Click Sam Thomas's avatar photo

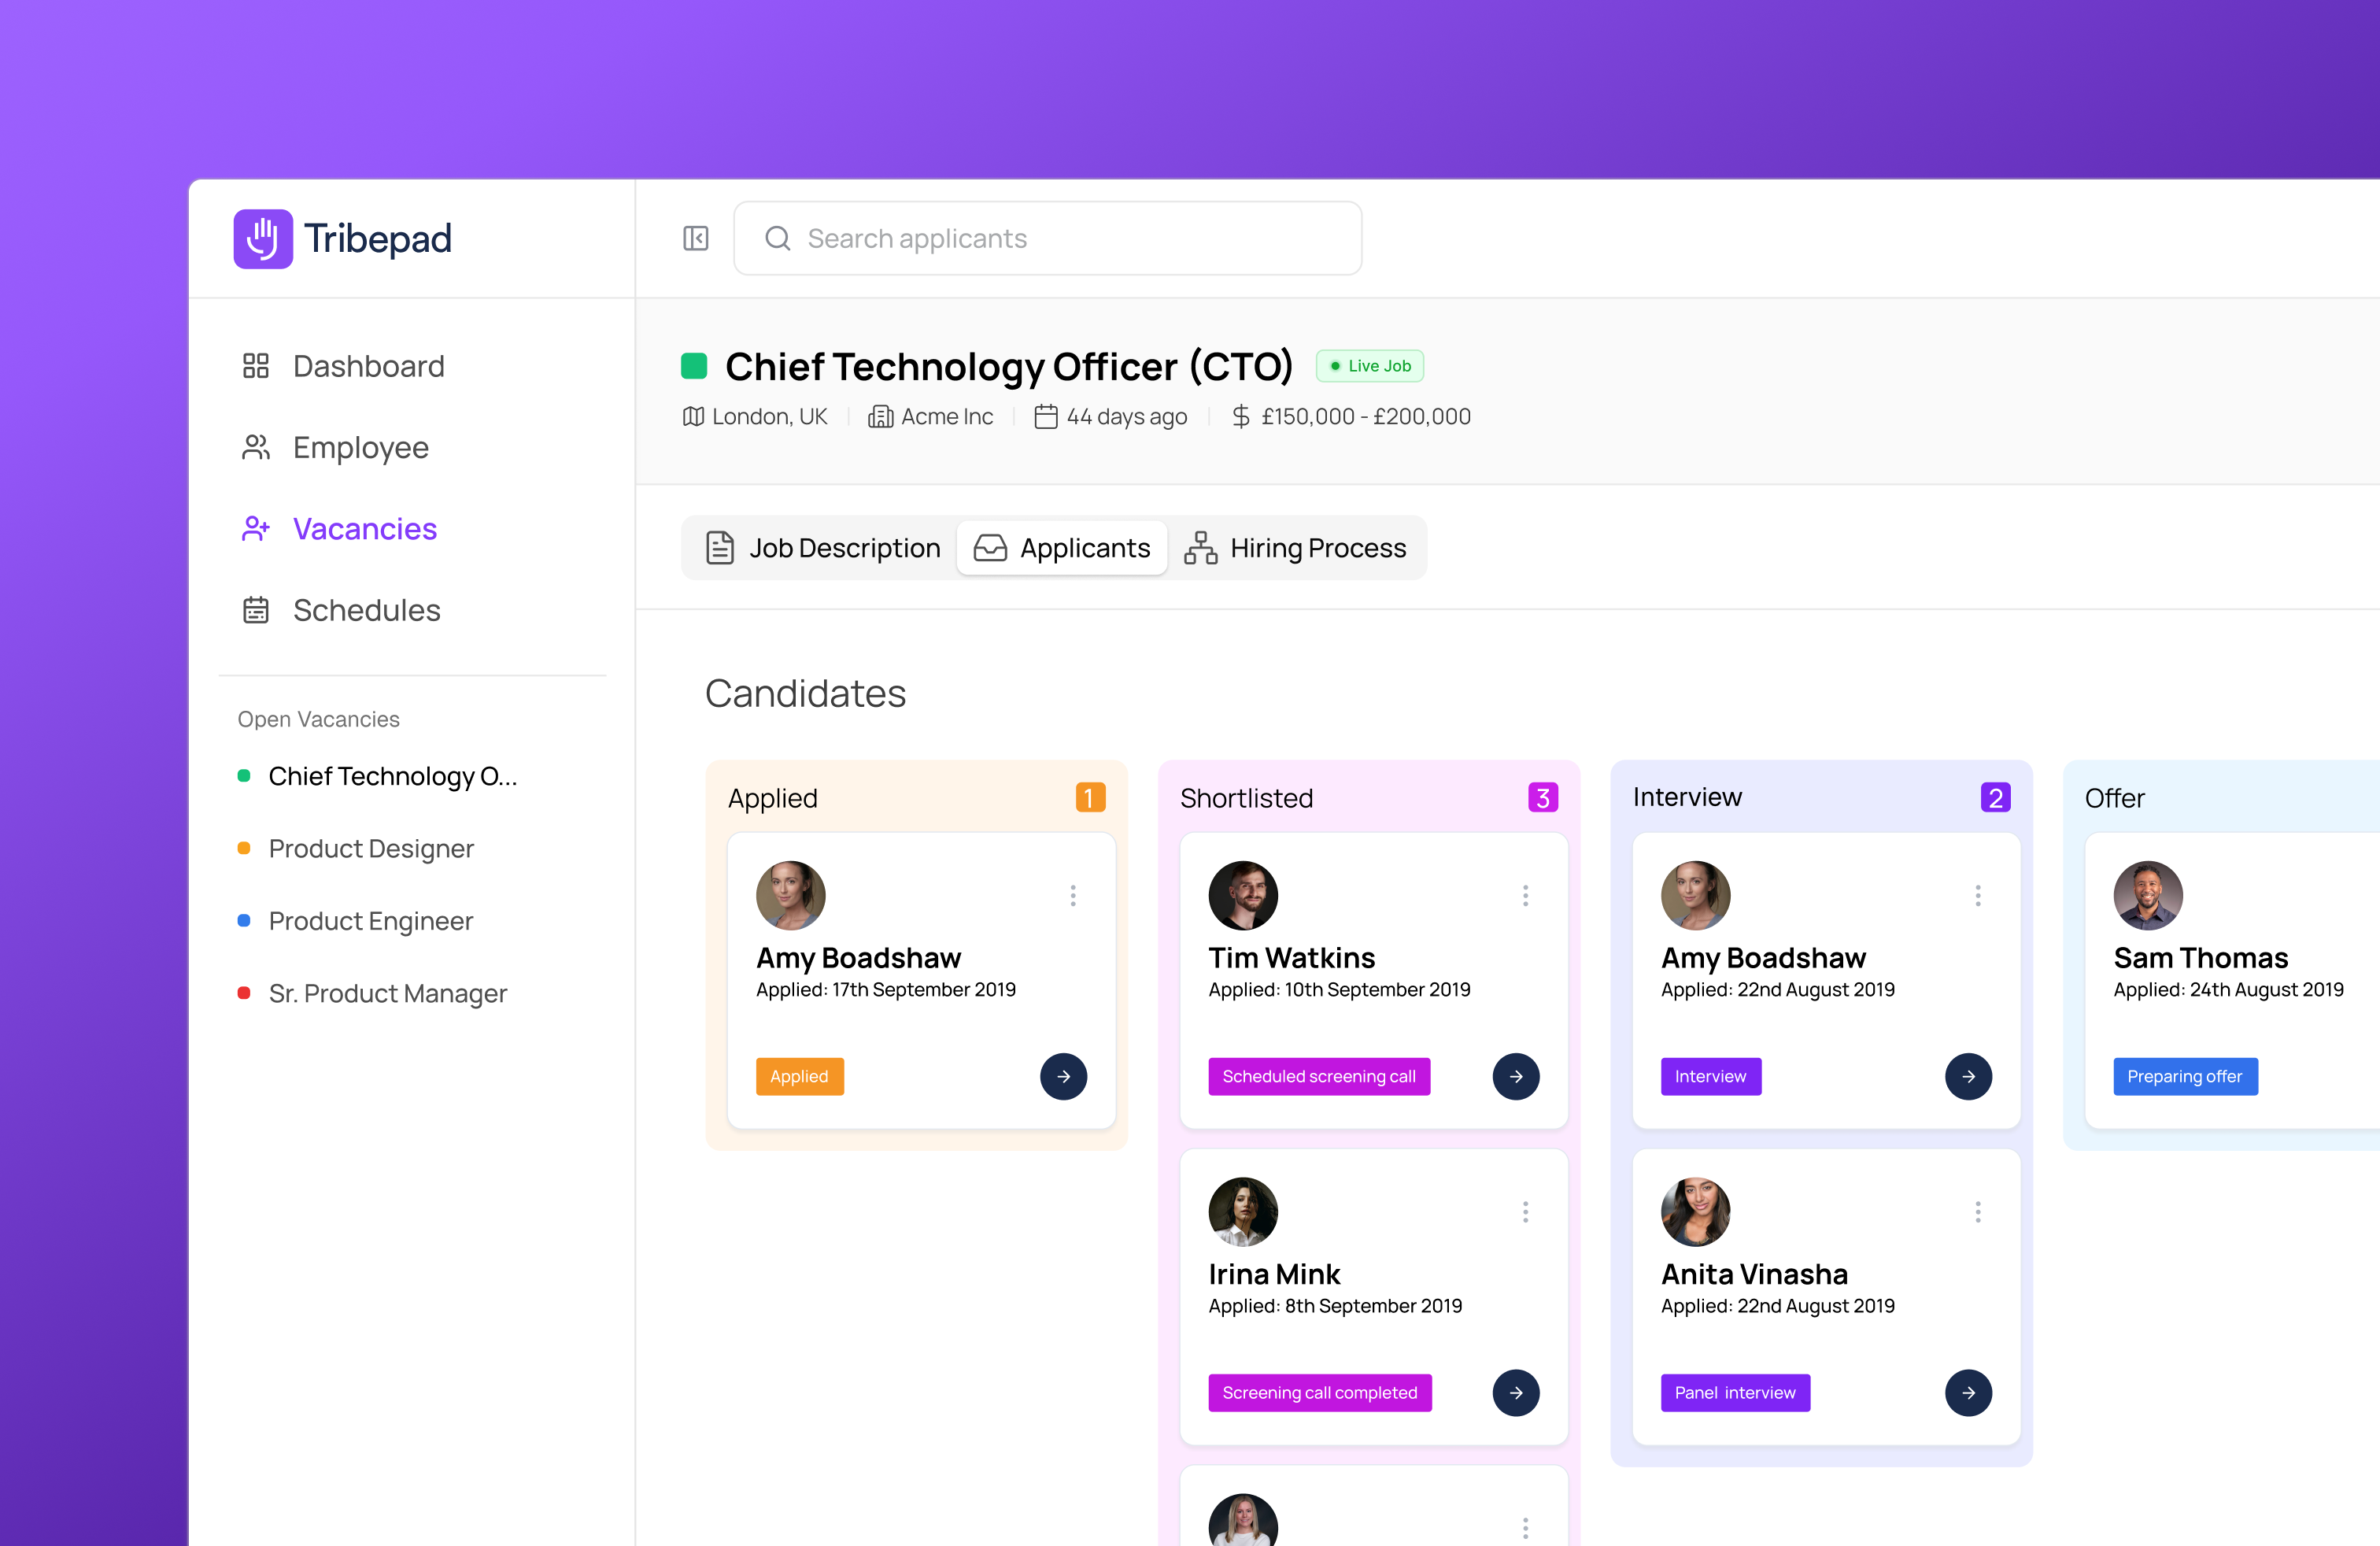[2147, 895]
